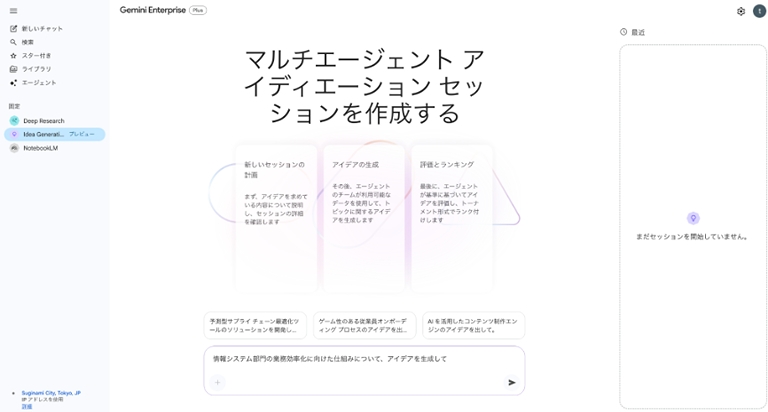
Task: Click the plus attach icon in prompt box
Action: click(x=217, y=382)
